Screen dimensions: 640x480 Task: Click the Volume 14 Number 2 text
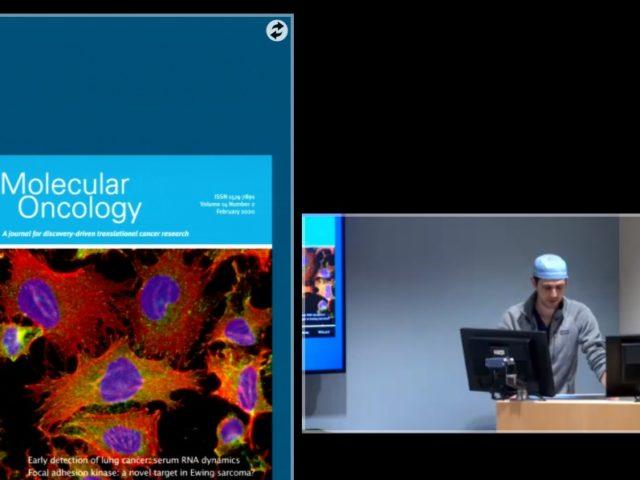(x=227, y=204)
